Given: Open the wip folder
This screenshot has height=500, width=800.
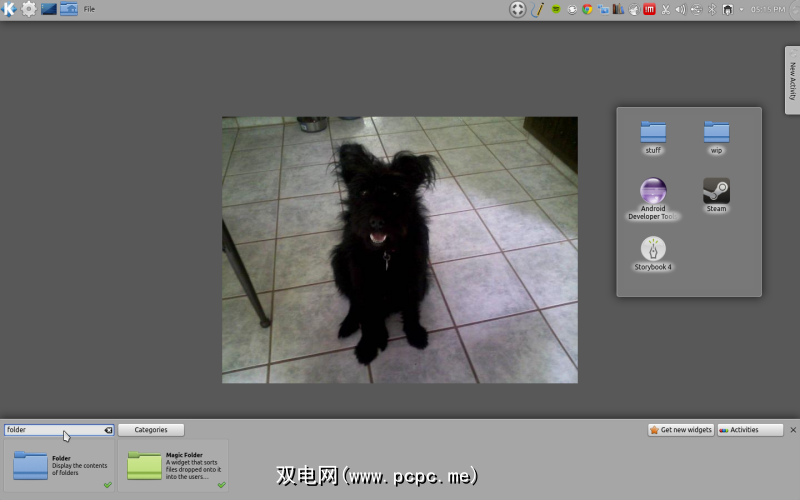Looking at the screenshot, I should click(x=716, y=137).
